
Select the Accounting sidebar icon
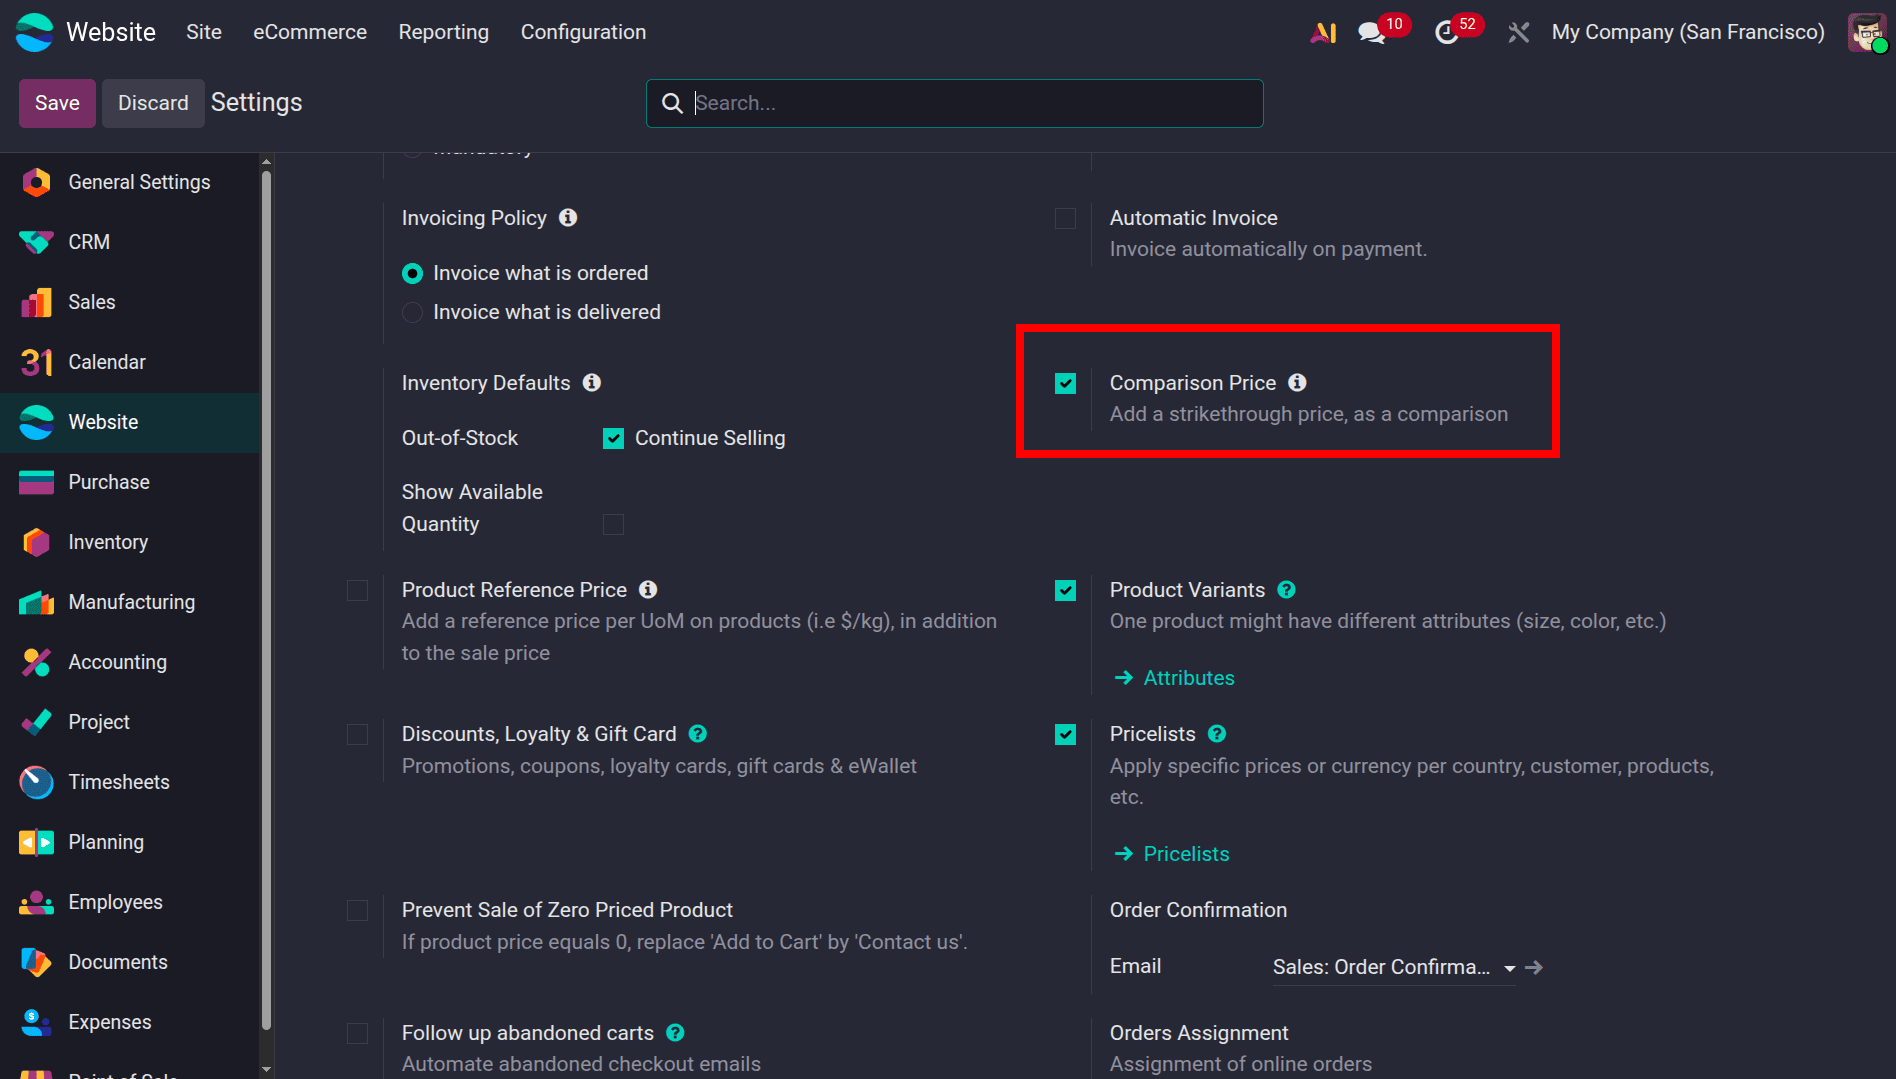(36, 662)
